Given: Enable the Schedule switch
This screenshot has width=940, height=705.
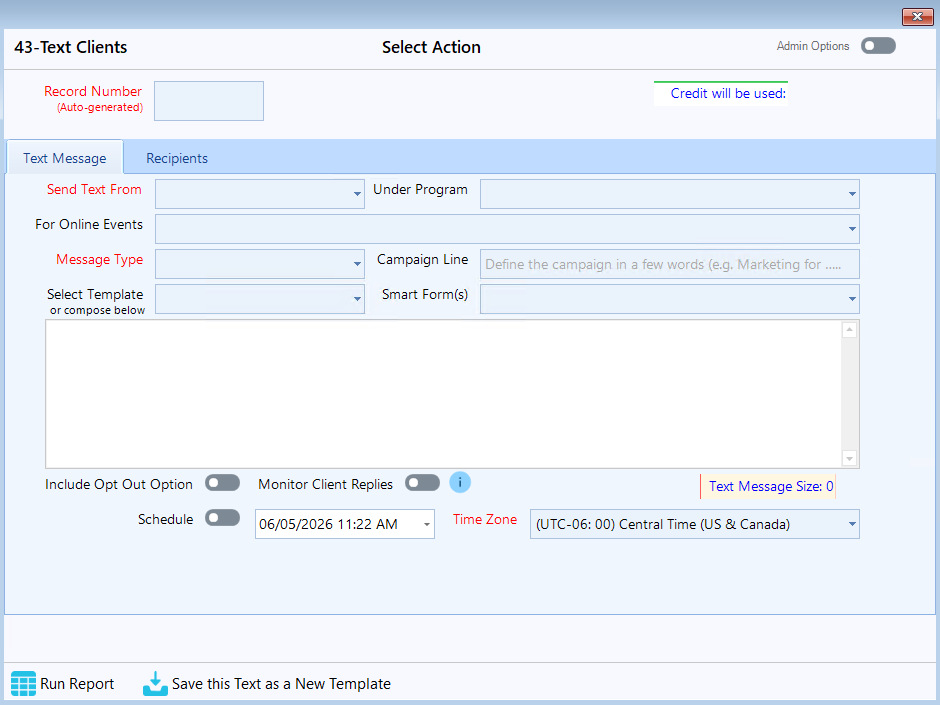Looking at the screenshot, I should 222,518.
